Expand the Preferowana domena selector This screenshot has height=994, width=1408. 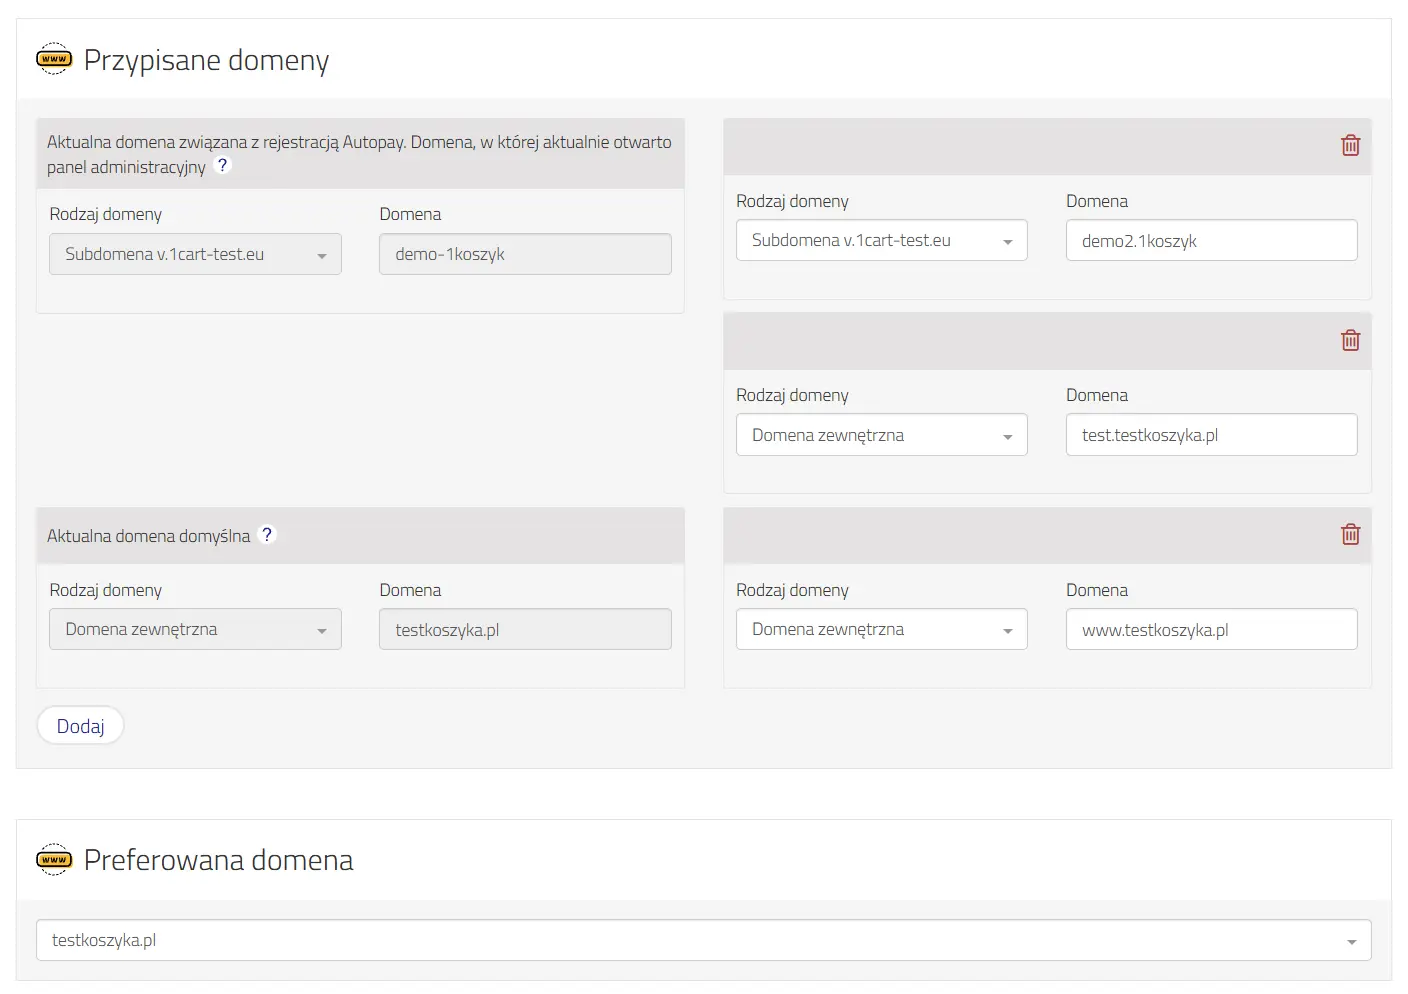pyautogui.click(x=704, y=940)
